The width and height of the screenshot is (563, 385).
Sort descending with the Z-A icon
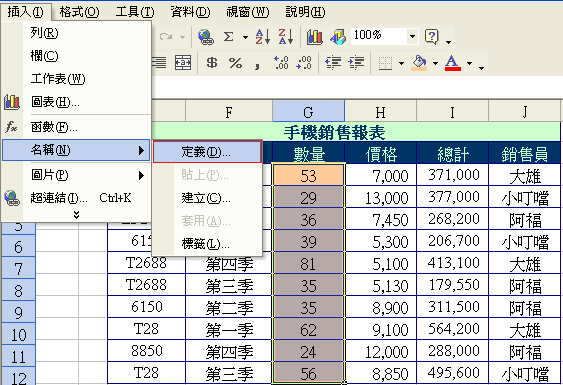tap(286, 37)
